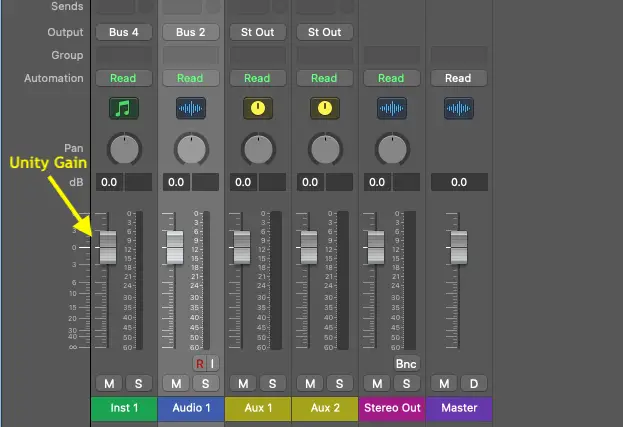Solo the Audio 1 channel
Viewport: 623px width, 427px height.
pos(205,383)
